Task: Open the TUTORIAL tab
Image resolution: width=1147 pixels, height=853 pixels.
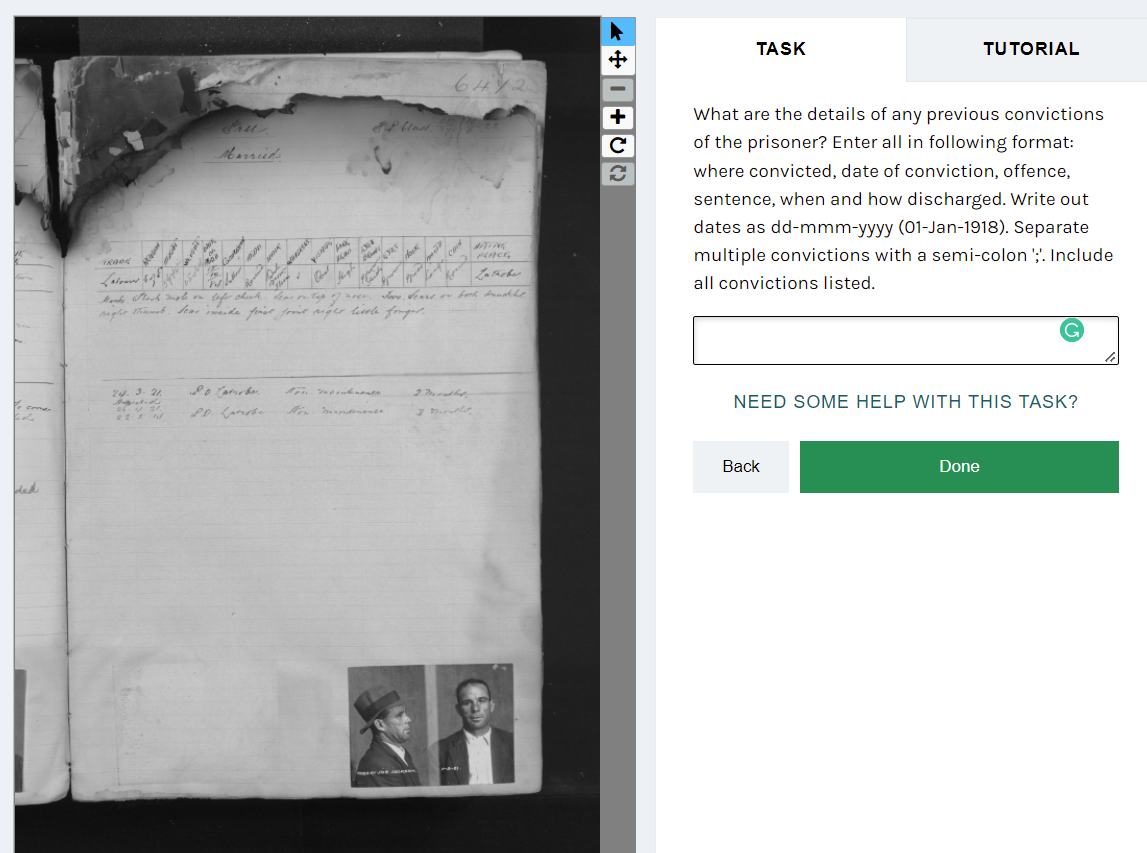Action: coord(1031,49)
